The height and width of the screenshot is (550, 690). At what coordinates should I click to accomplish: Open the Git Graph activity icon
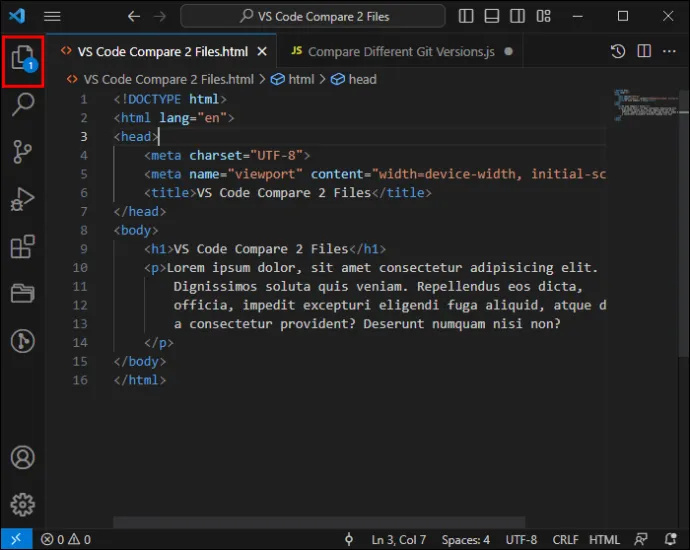23,341
